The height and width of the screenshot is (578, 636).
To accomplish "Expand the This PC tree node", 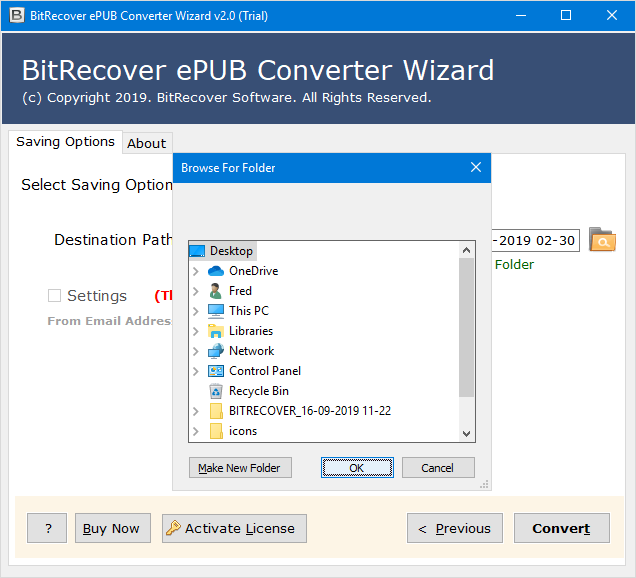I will point(196,311).
